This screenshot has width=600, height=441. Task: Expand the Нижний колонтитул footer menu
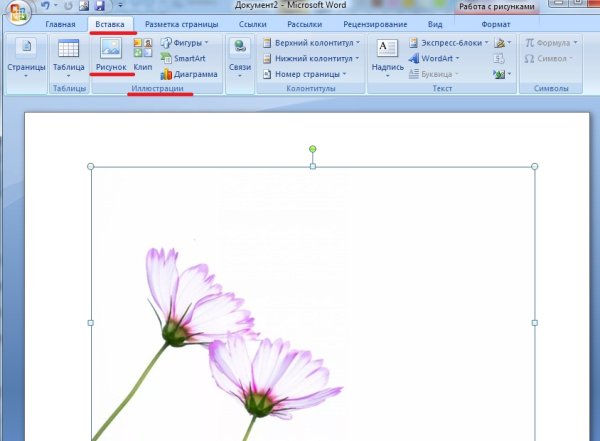tap(310, 59)
